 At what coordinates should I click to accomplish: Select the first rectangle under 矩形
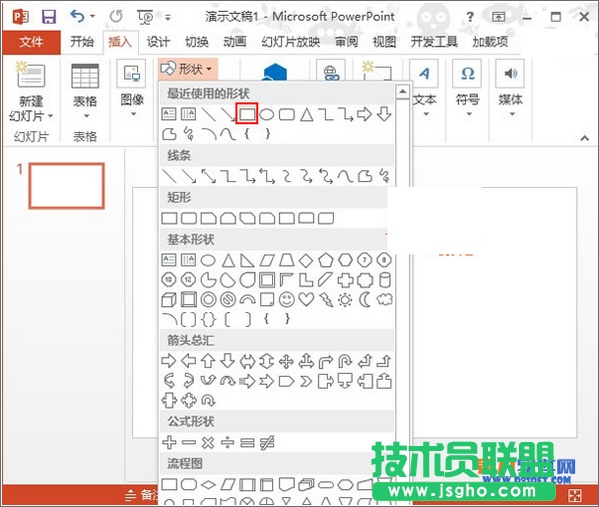click(169, 218)
